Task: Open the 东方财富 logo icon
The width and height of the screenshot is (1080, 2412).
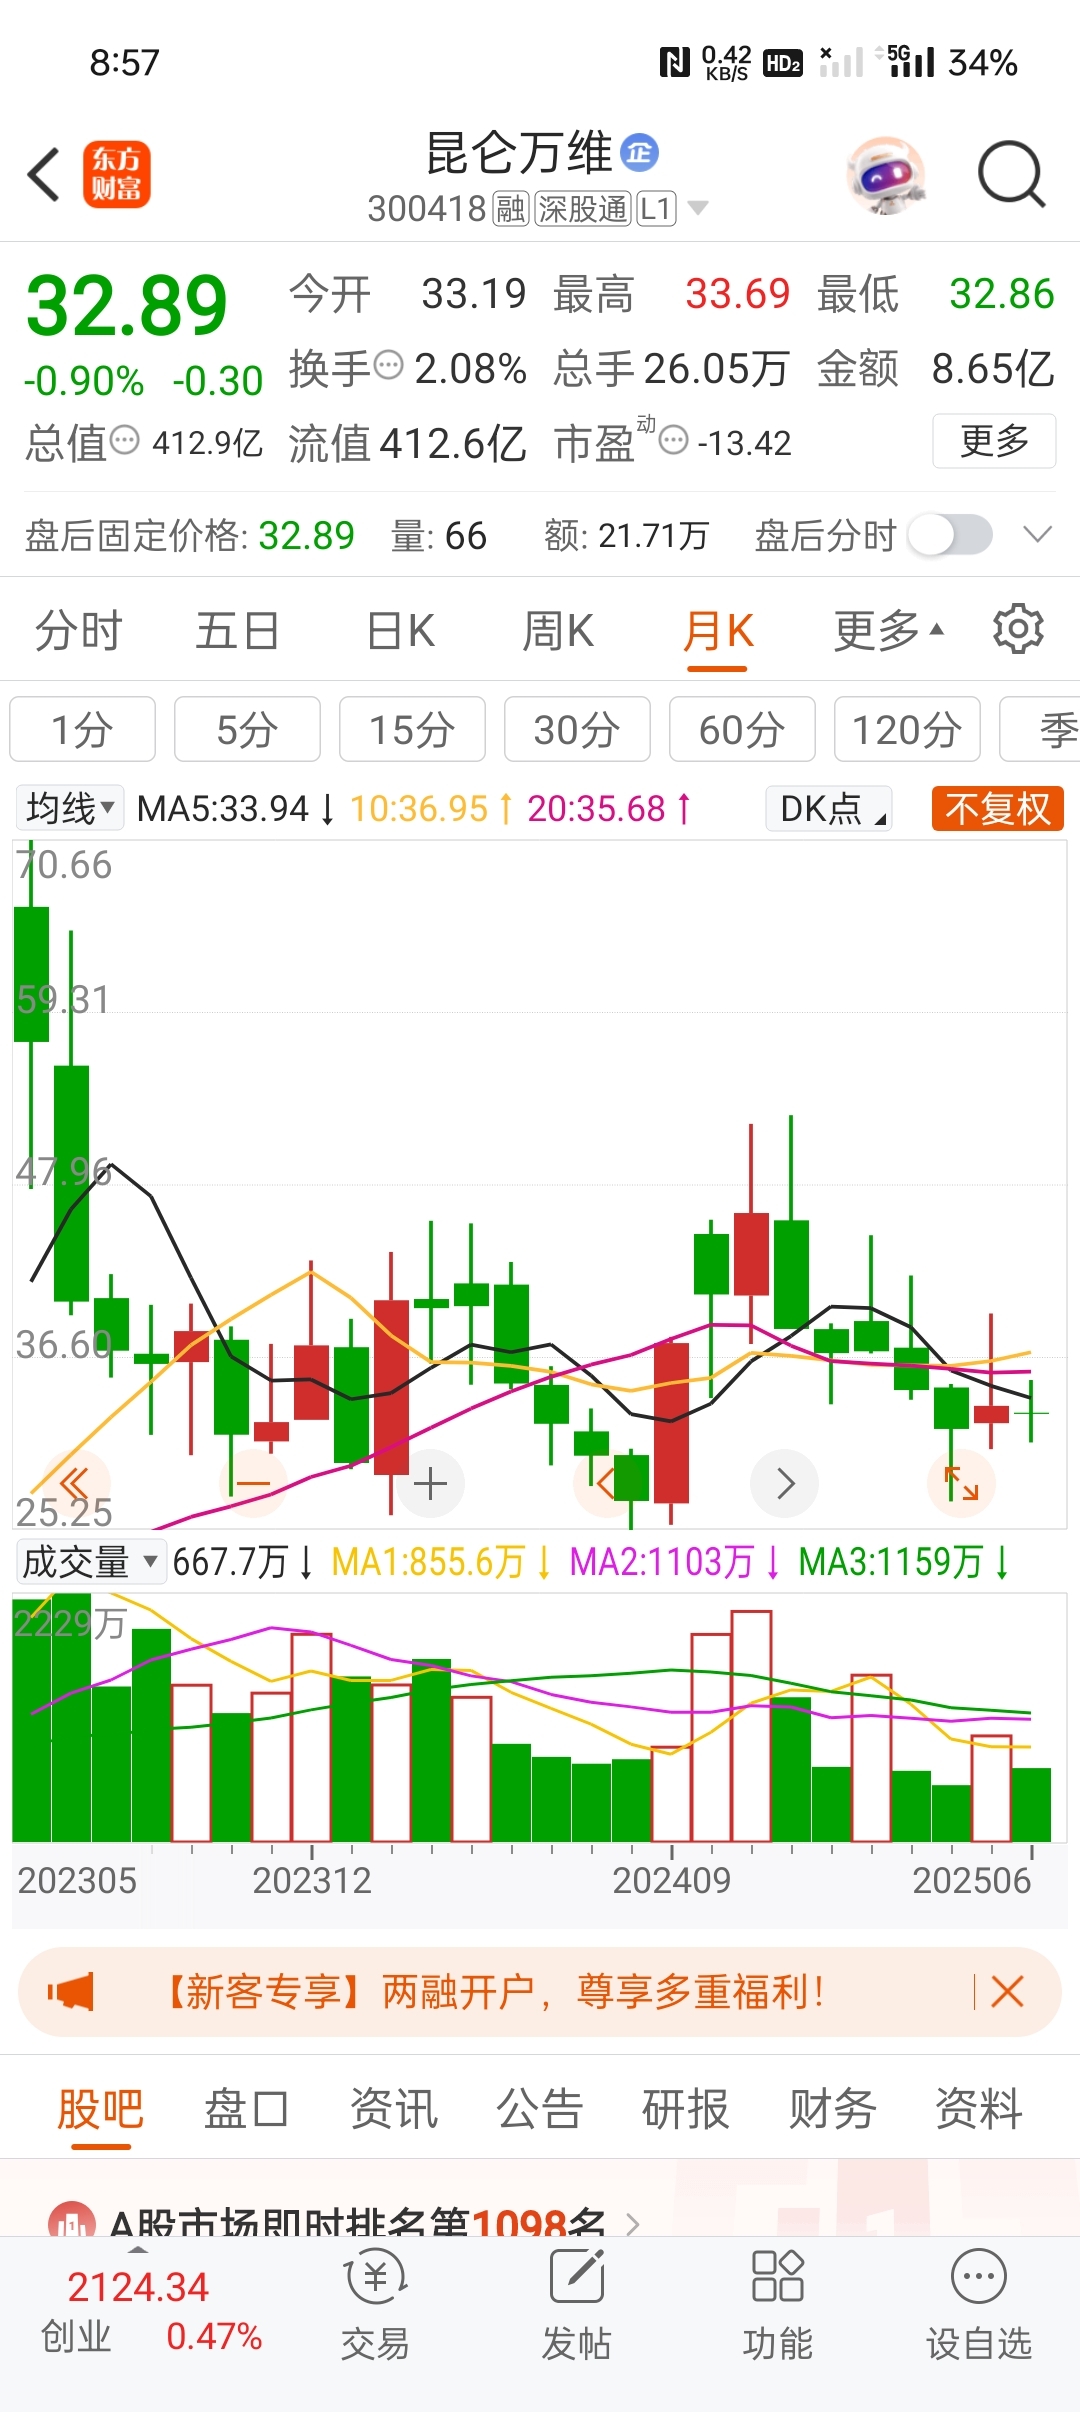Action: [x=116, y=174]
